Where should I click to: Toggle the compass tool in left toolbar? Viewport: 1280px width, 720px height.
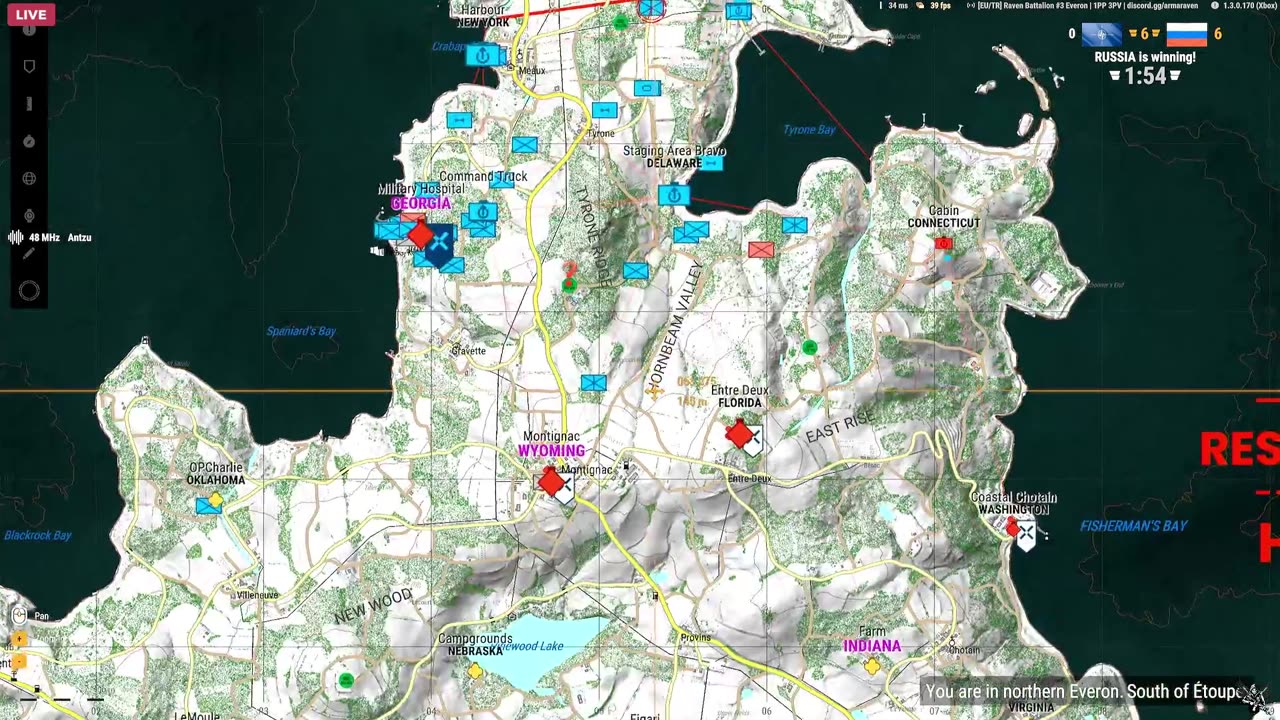click(x=29, y=141)
